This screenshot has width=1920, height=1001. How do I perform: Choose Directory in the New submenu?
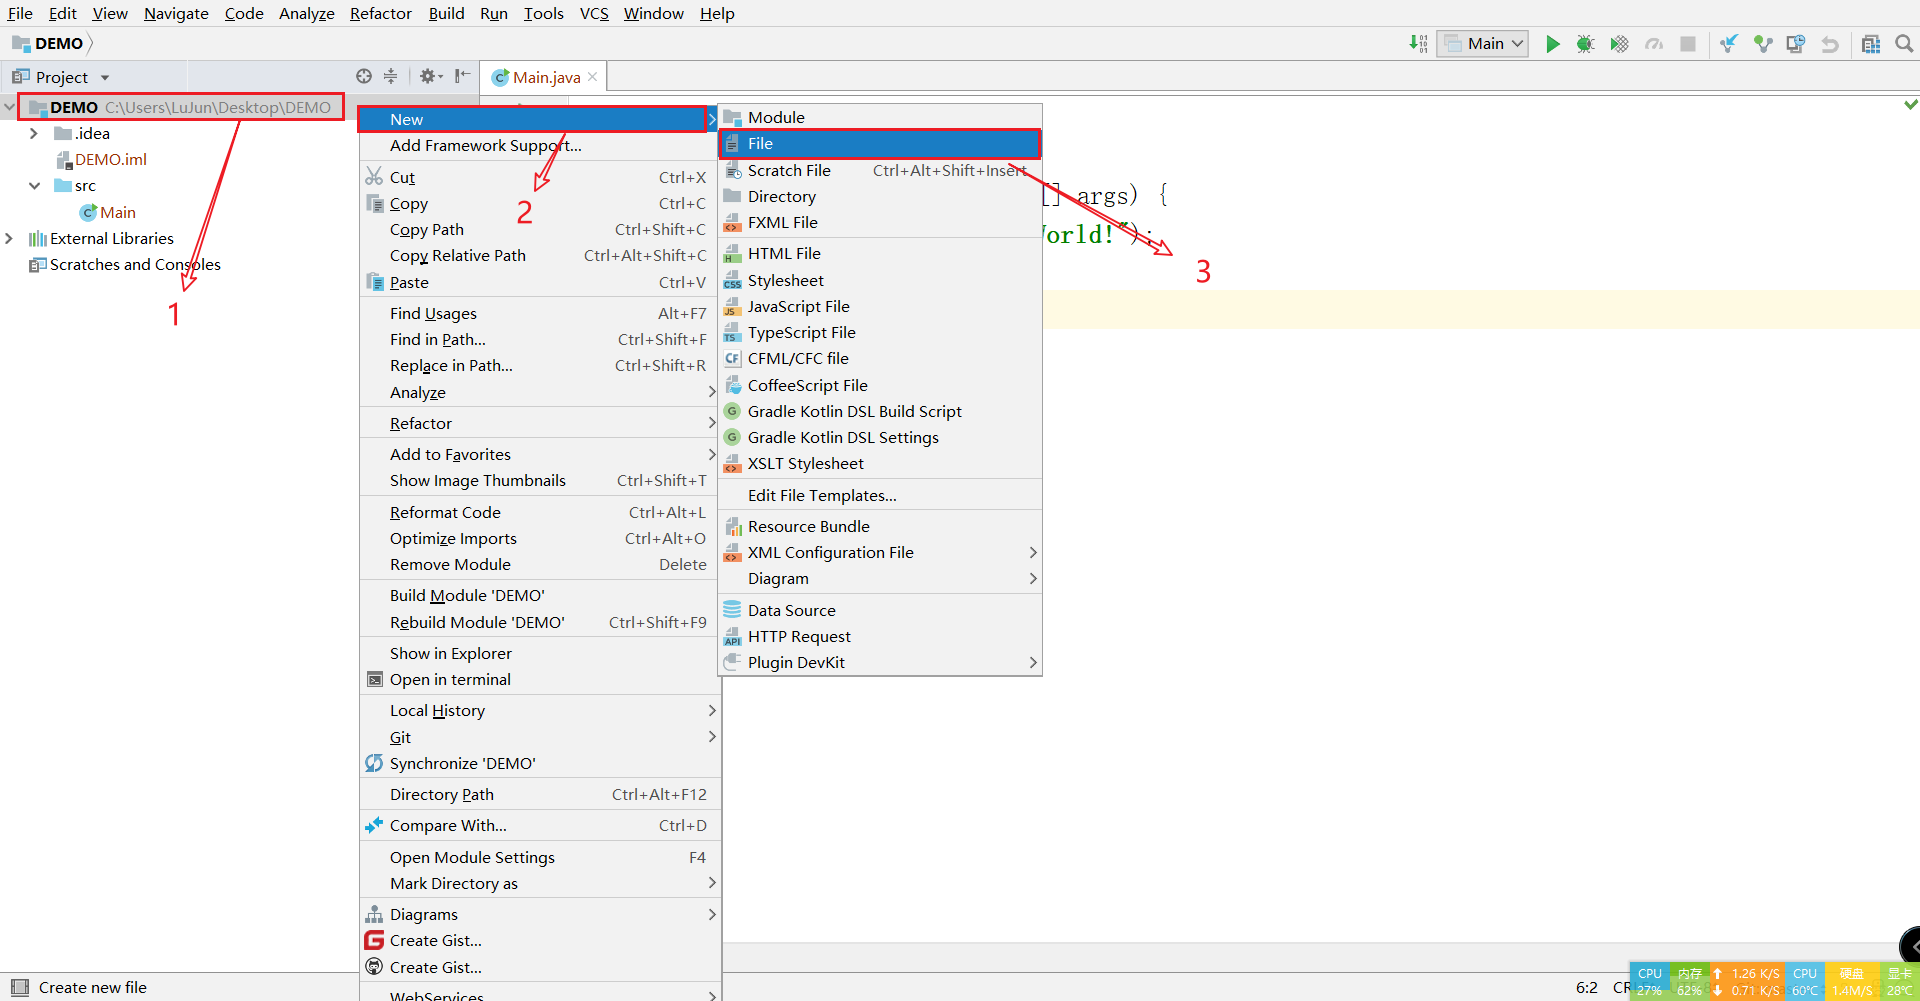coord(881,196)
